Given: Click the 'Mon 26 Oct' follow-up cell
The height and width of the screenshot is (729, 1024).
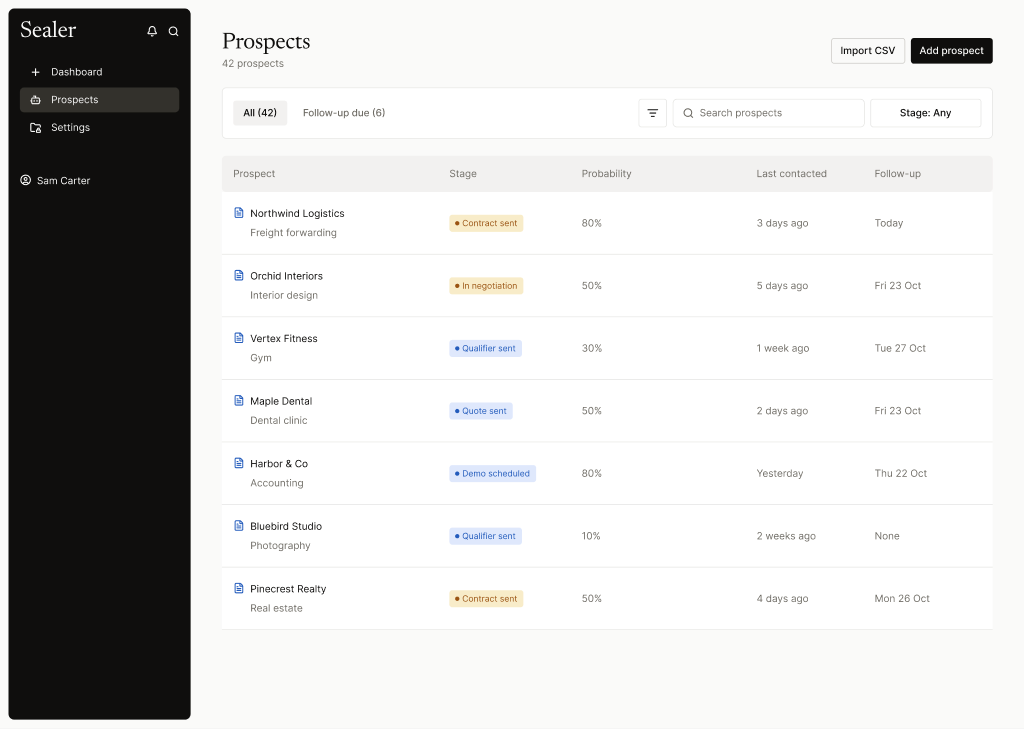Looking at the screenshot, I should 902,599.
